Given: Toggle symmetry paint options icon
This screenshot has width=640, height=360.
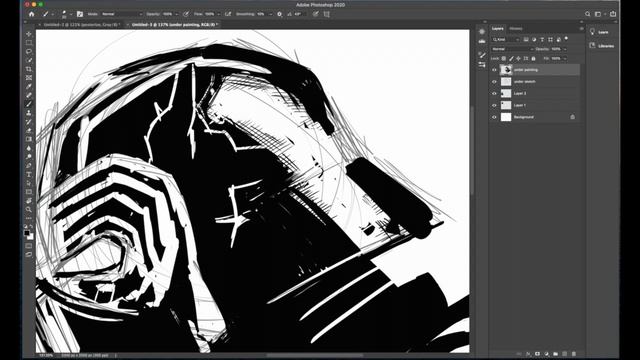Looking at the screenshot, I should tap(327, 14).
